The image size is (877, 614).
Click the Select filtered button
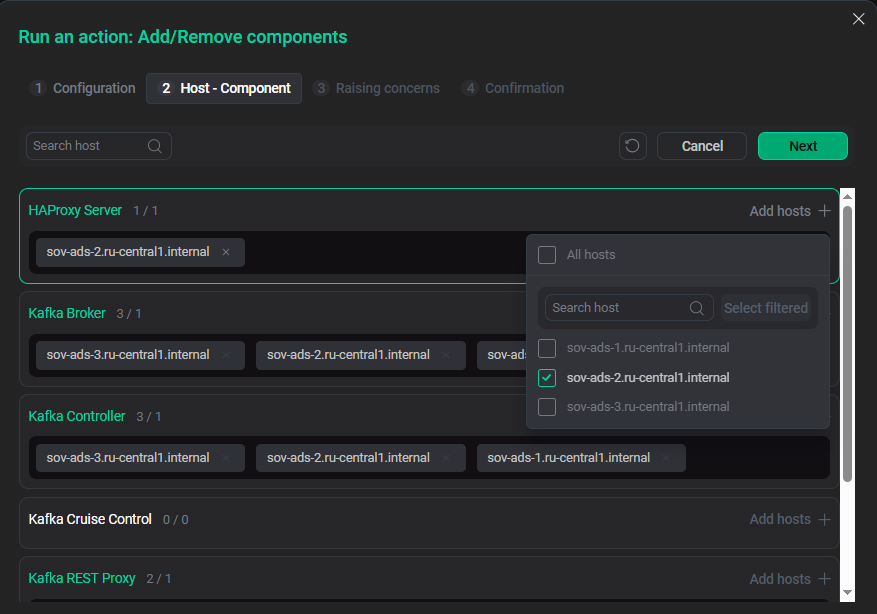point(766,308)
